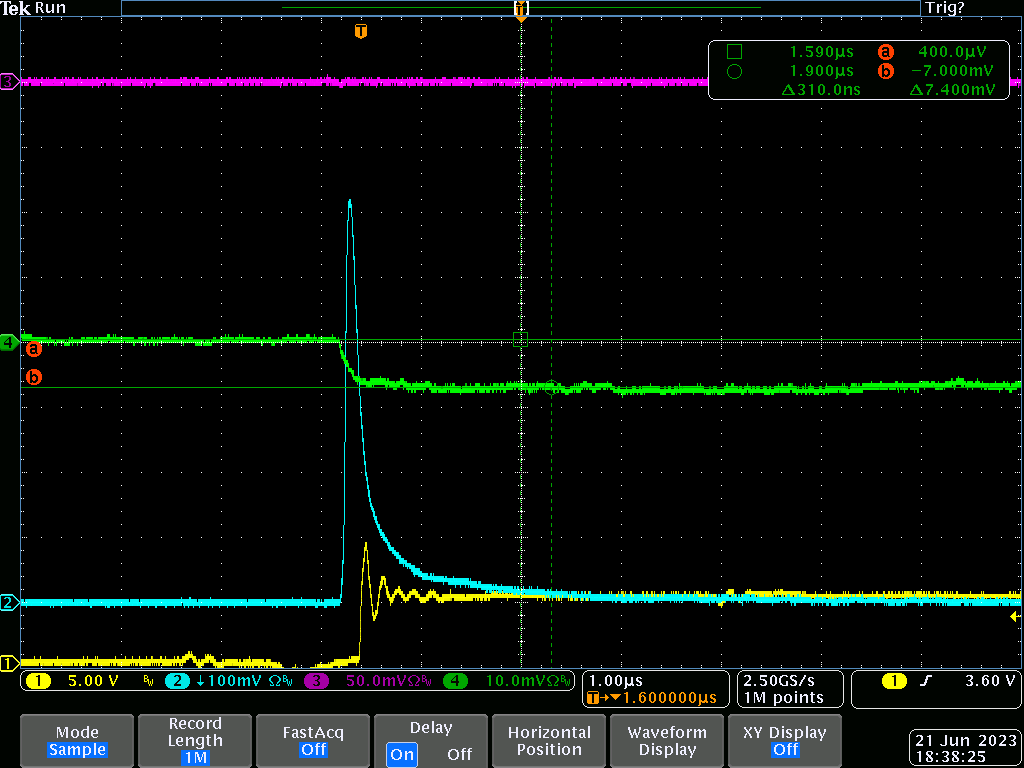This screenshot has width=1024, height=768.
Task: Open the Record Length 1M selector
Action: click(x=195, y=741)
